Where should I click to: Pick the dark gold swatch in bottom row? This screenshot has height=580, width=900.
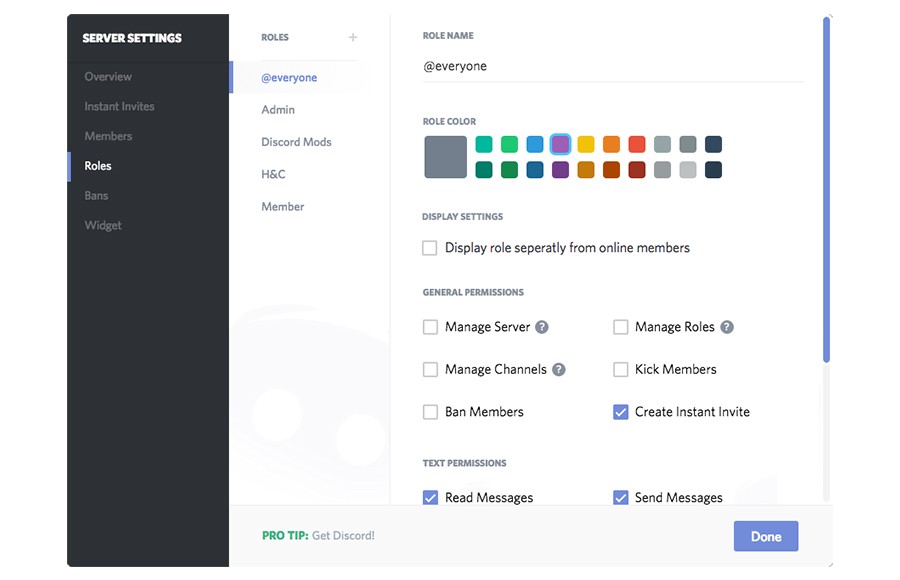coord(586,170)
